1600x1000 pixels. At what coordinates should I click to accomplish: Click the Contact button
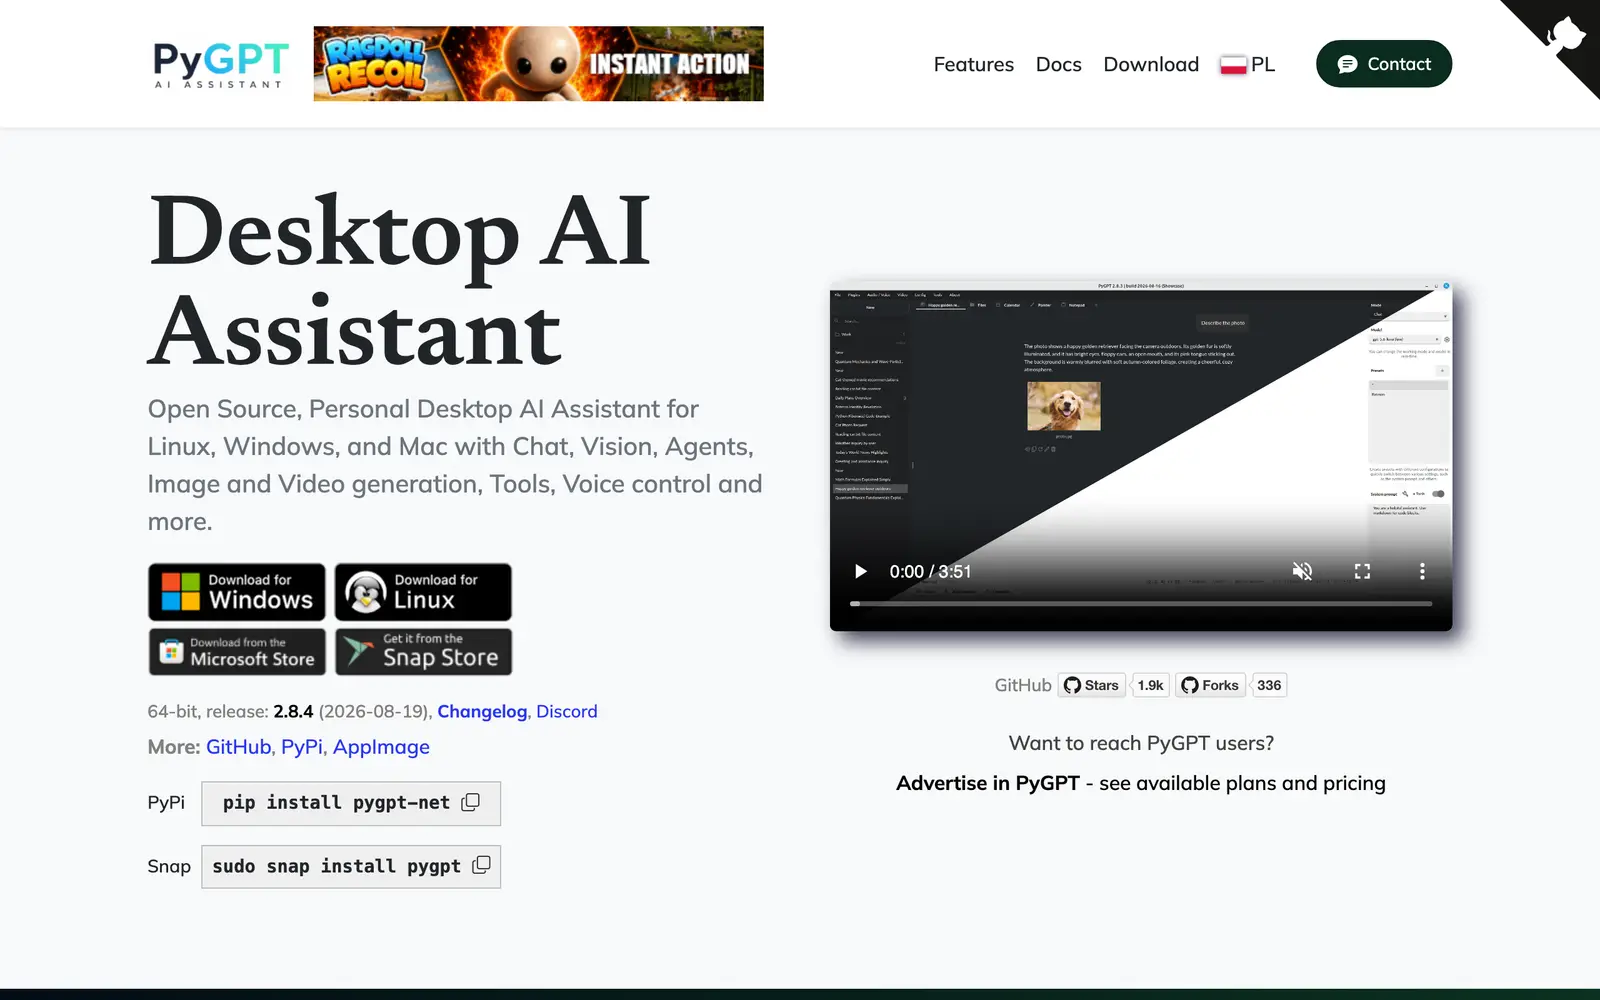(x=1384, y=64)
